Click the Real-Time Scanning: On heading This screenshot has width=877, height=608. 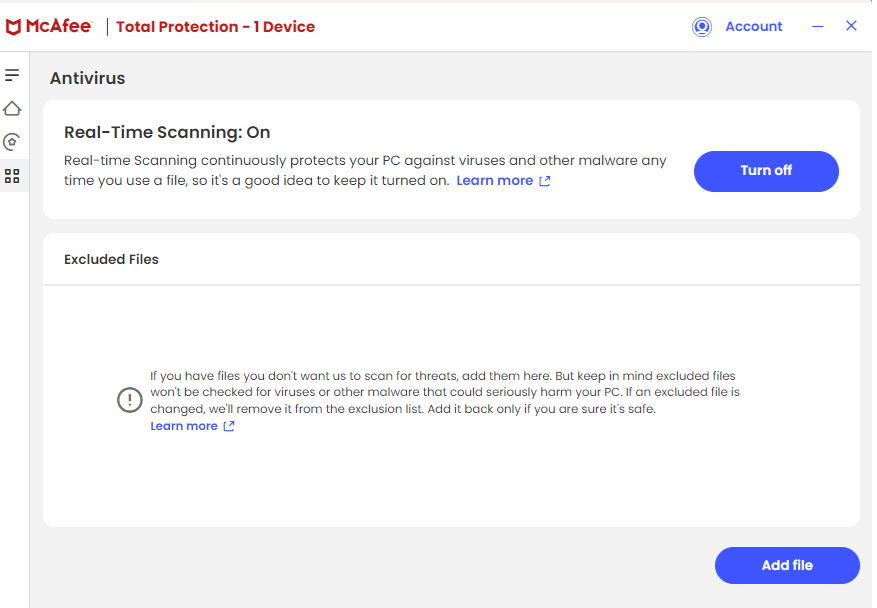[x=167, y=133]
